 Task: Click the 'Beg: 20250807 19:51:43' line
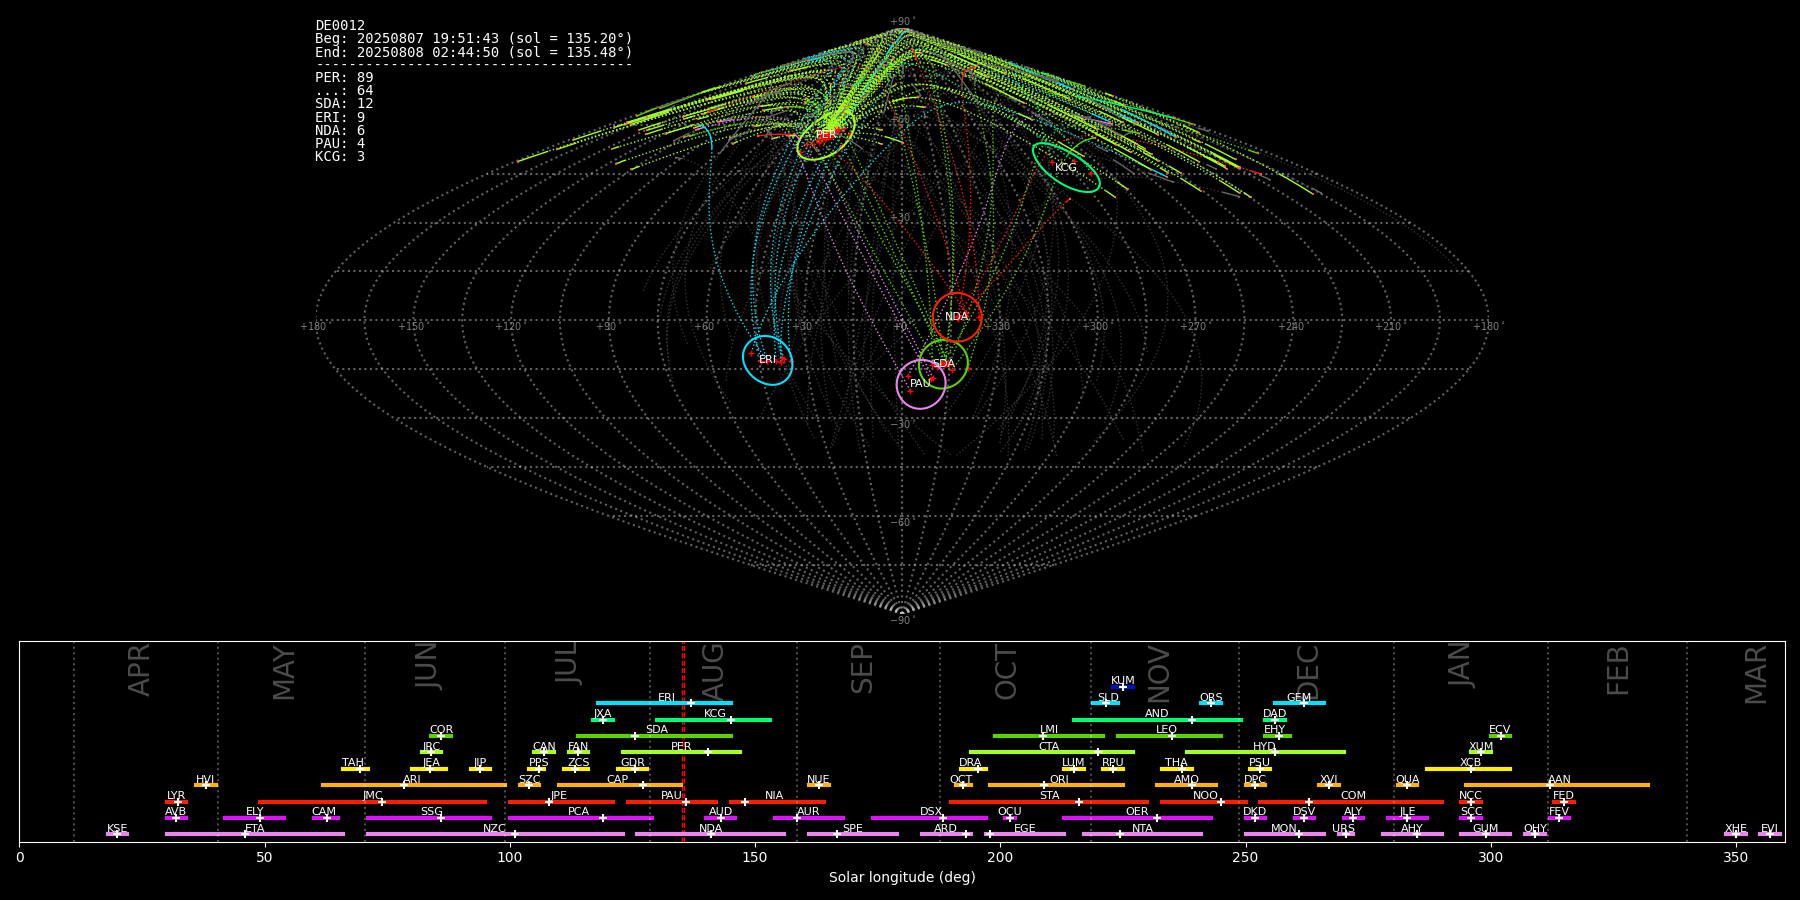[x=474, y=39]
